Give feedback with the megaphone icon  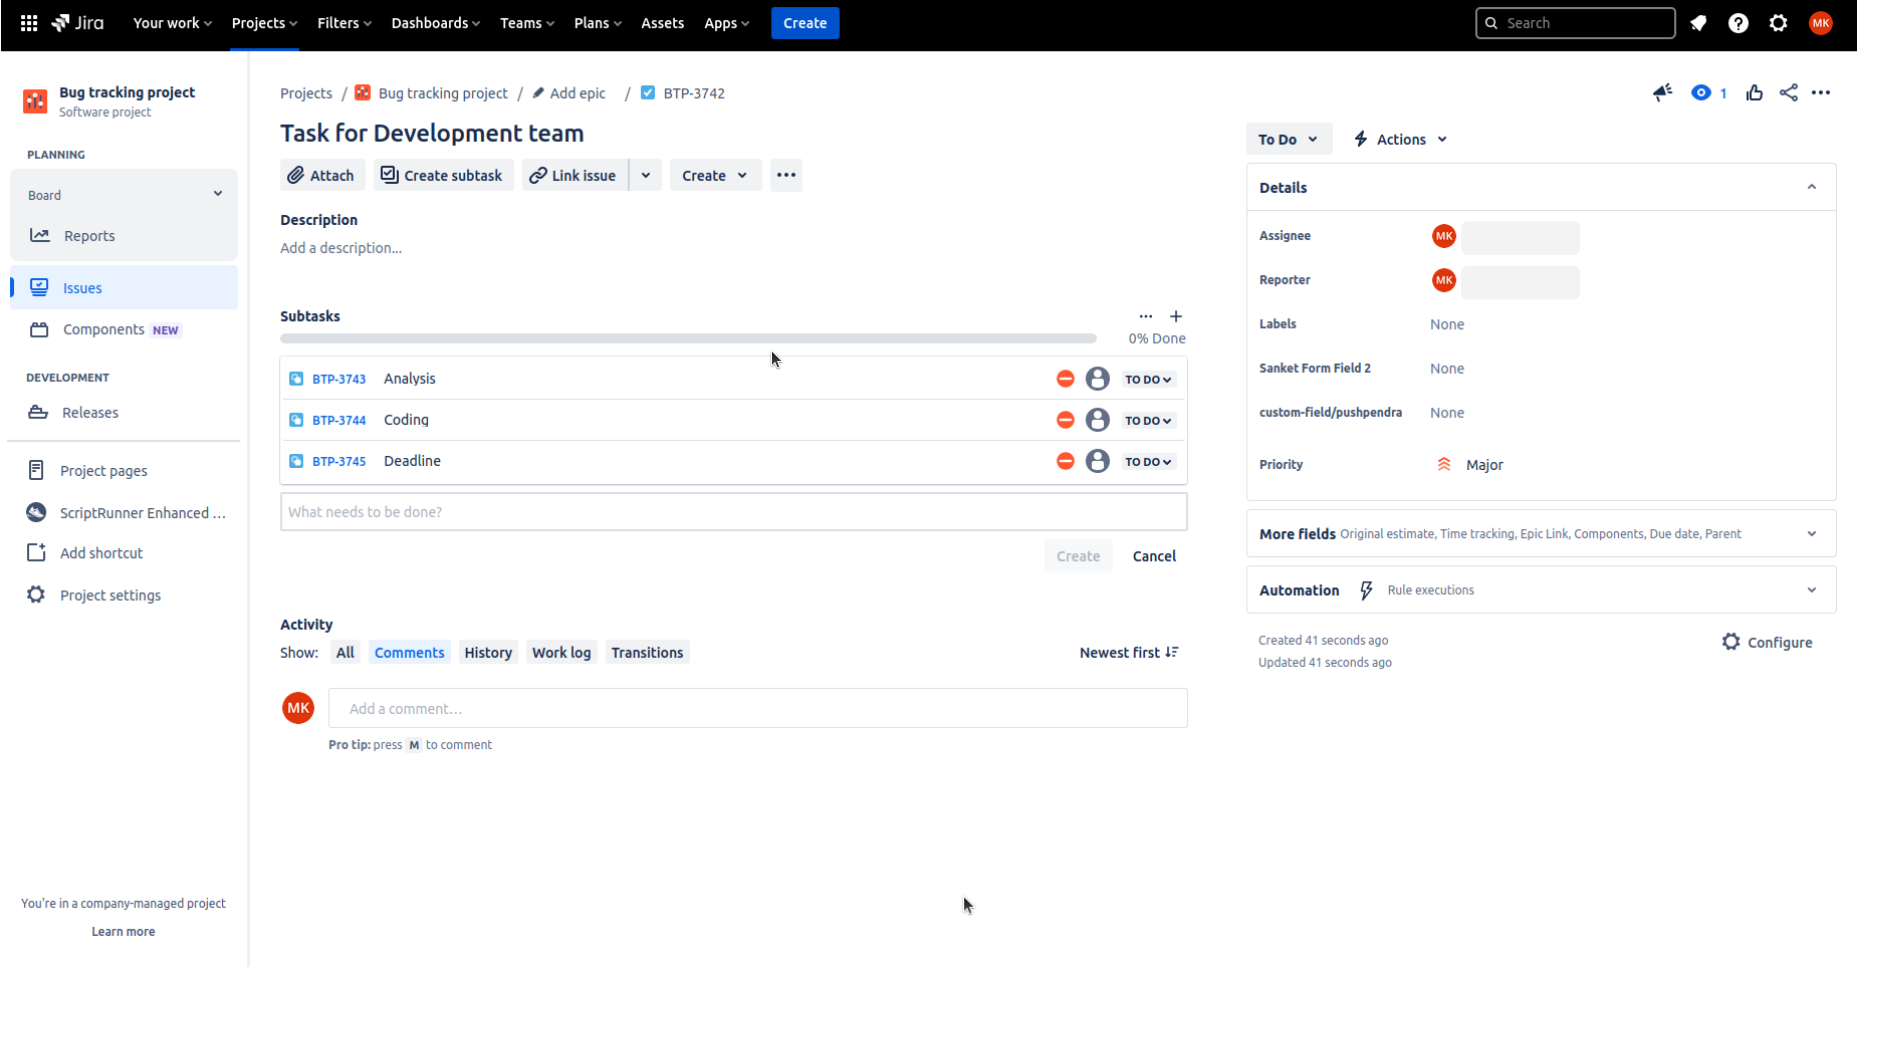tap(1662, 92)
